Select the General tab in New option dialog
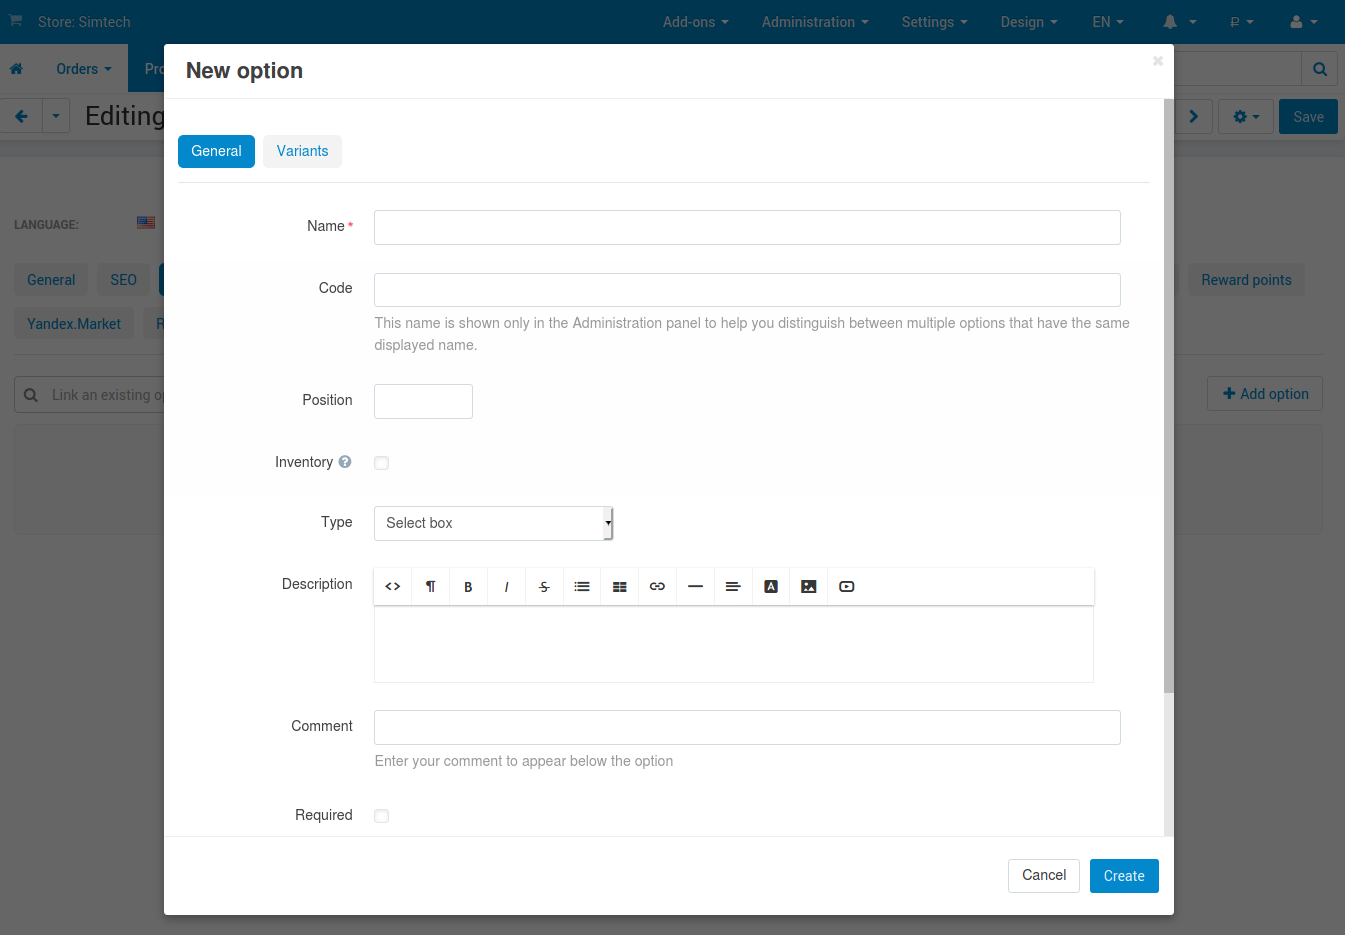This screenshot has height=935, width=1345. (x=216, y=151)
